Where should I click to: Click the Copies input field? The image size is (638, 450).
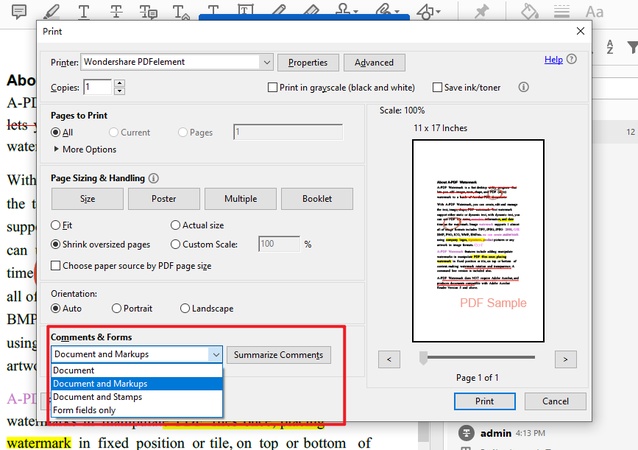point(97,87)
